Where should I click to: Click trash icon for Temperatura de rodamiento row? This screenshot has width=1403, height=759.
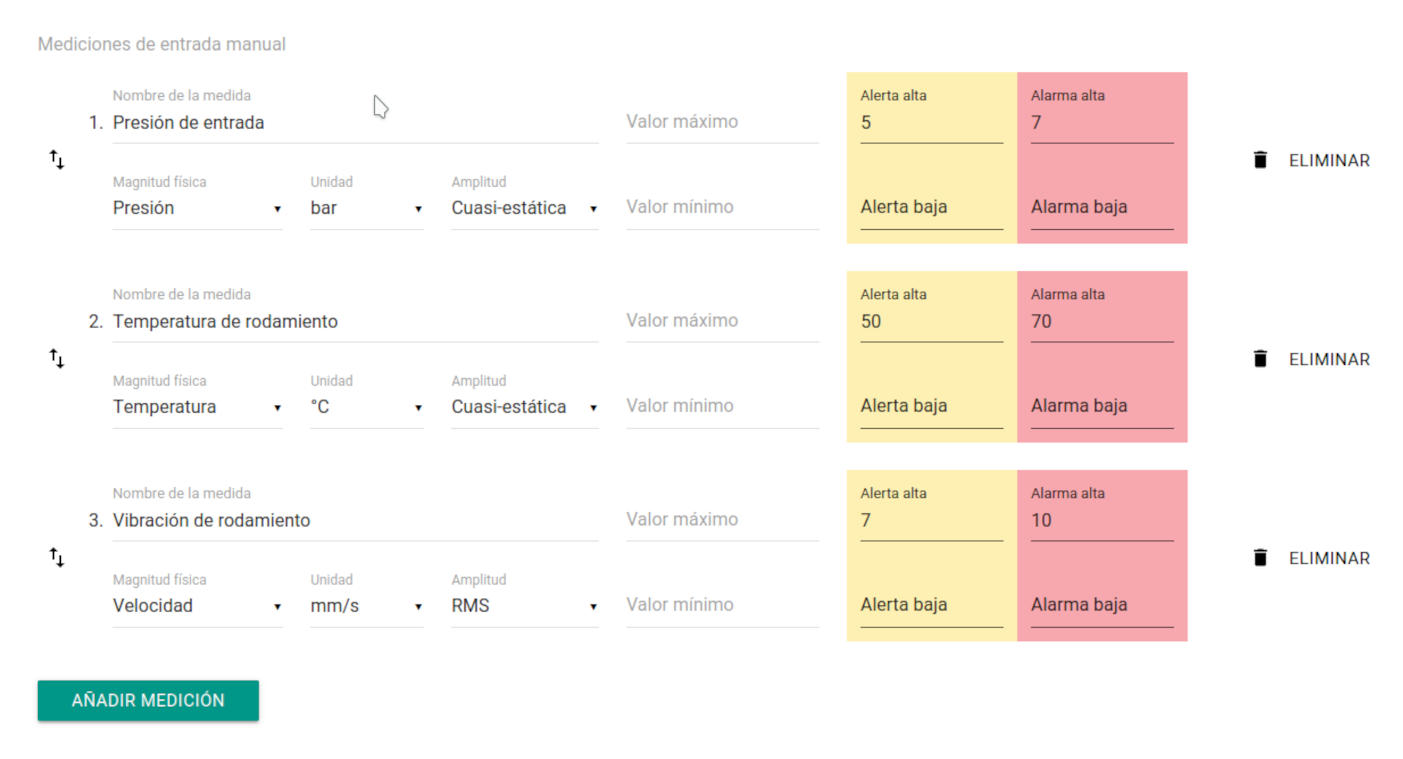pyautogui.click(x=1260, y=359)
